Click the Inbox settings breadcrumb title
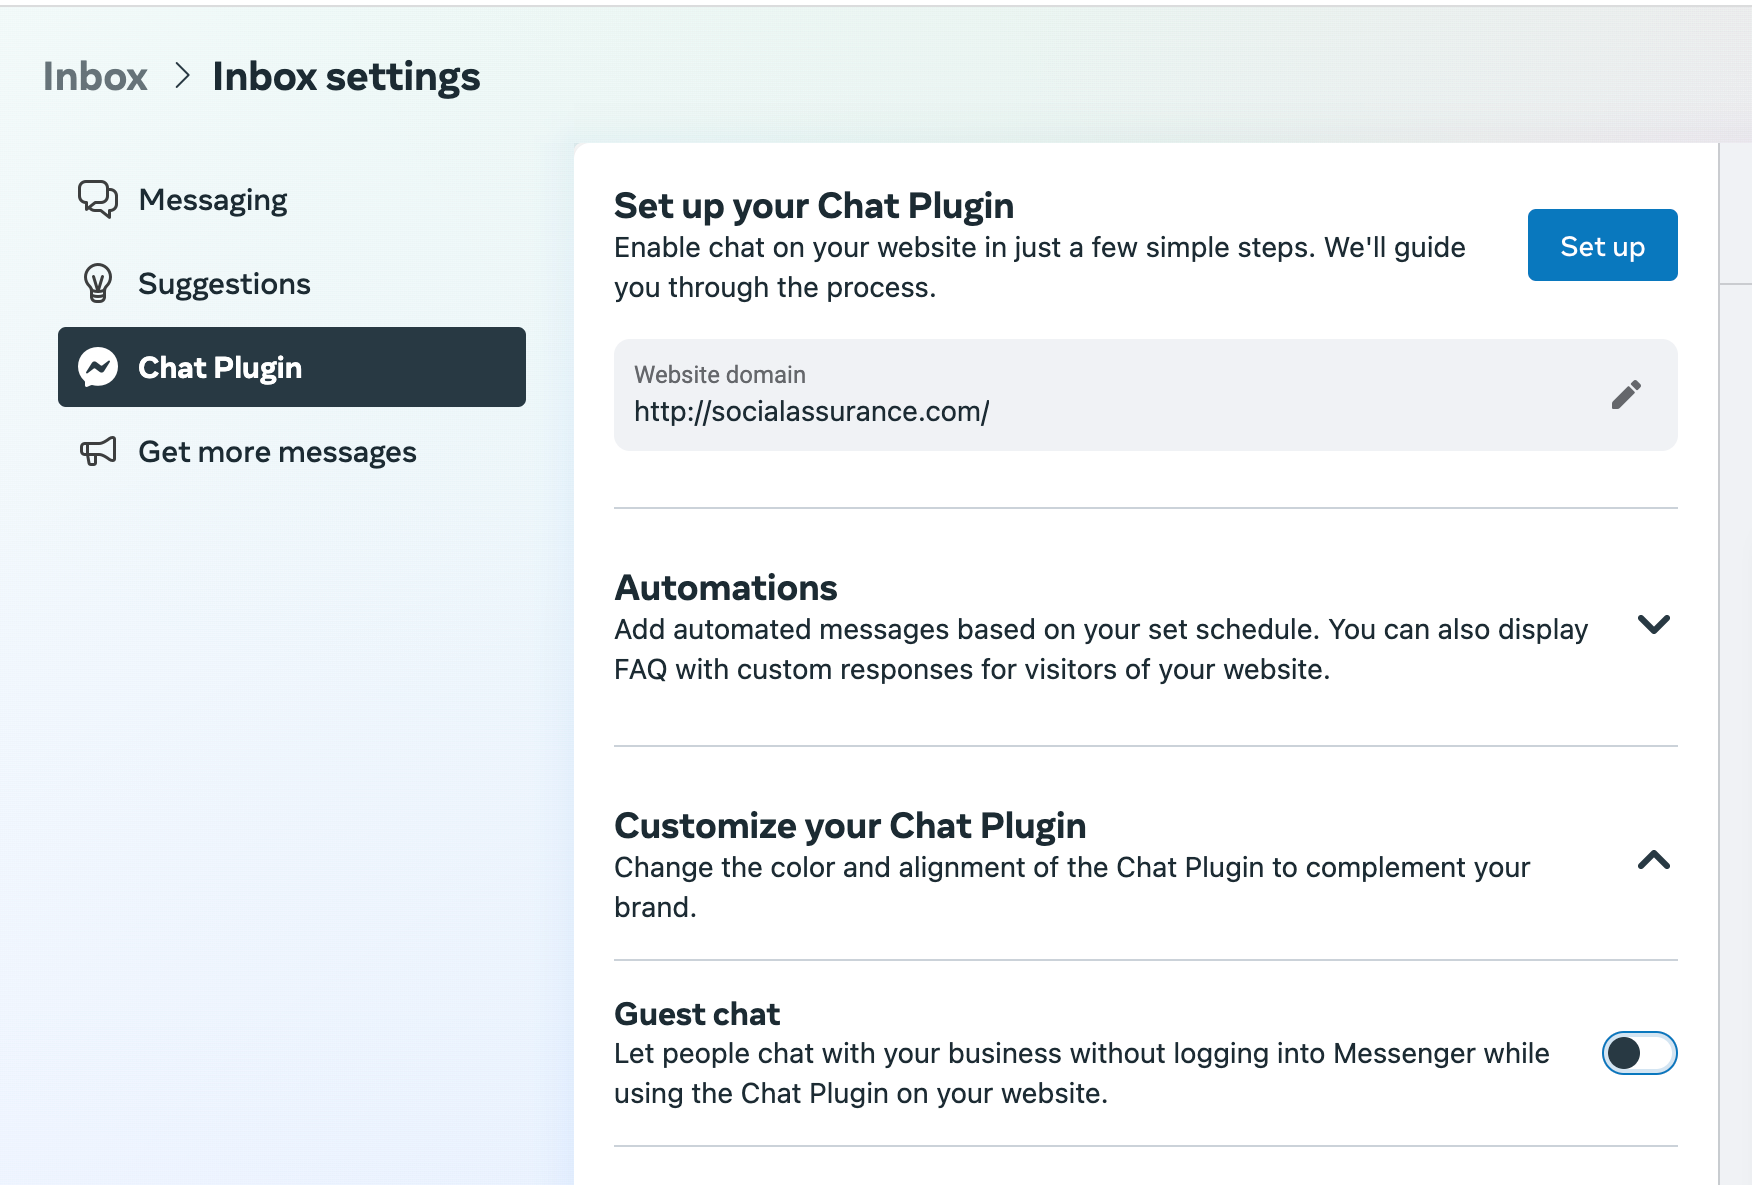The width and height of the screenshot is (1752, 1185). click(346, 77)
